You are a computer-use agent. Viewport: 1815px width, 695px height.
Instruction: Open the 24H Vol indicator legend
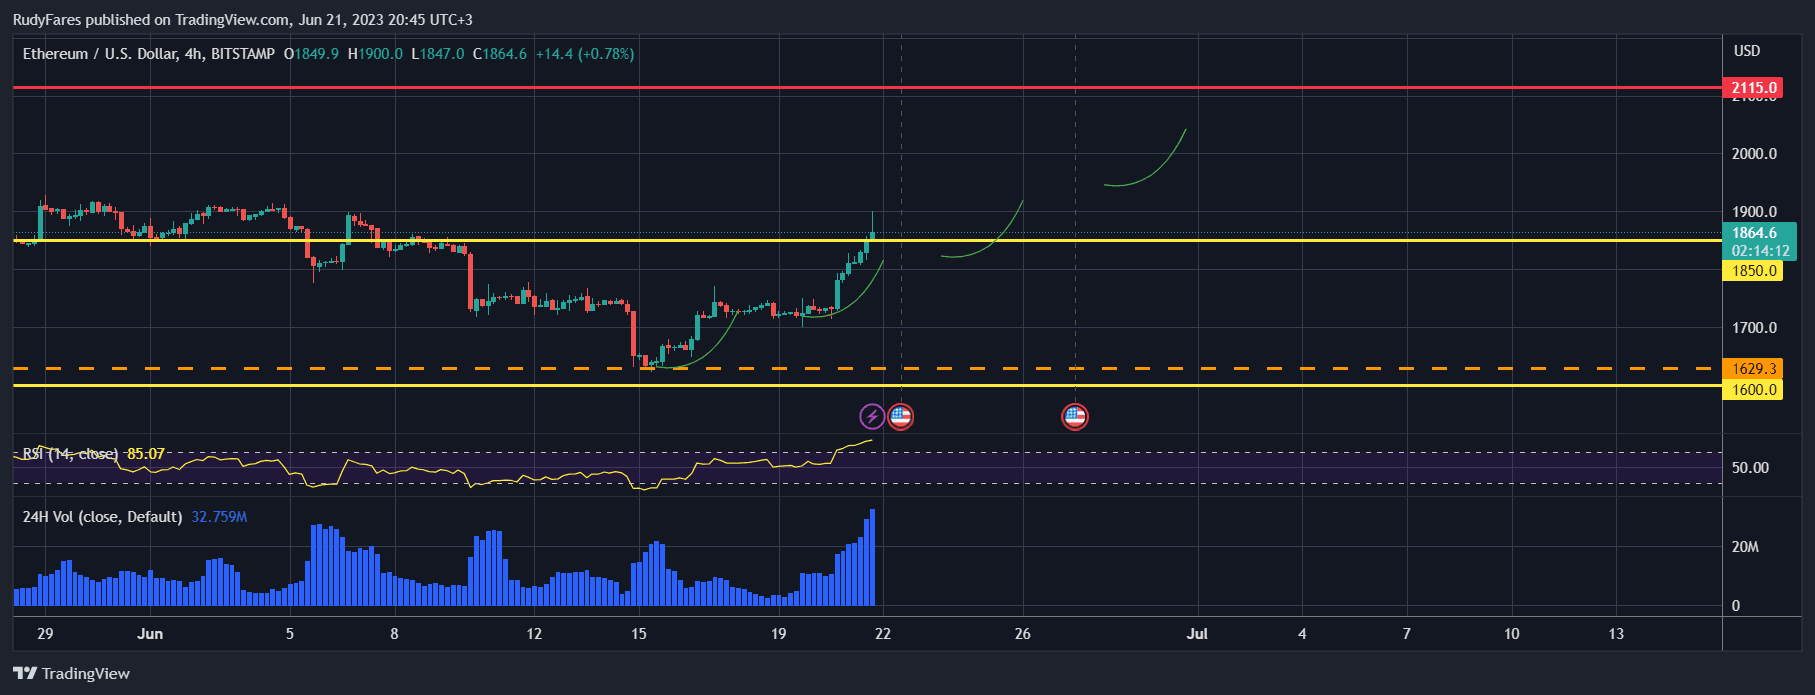102,517
